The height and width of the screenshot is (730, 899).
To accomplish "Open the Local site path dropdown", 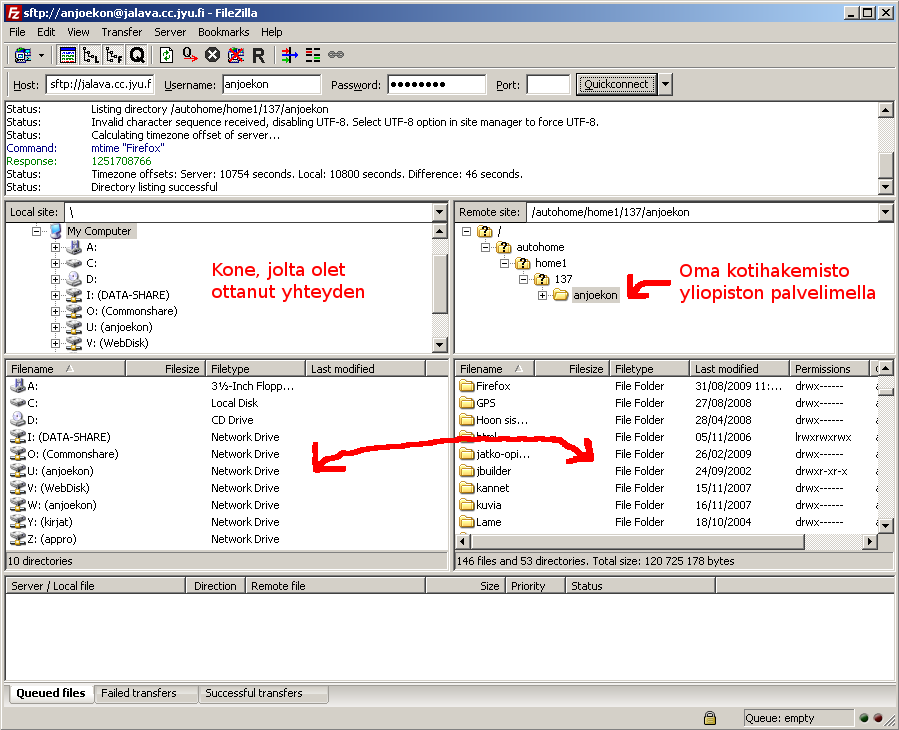I will click(440, 212).
